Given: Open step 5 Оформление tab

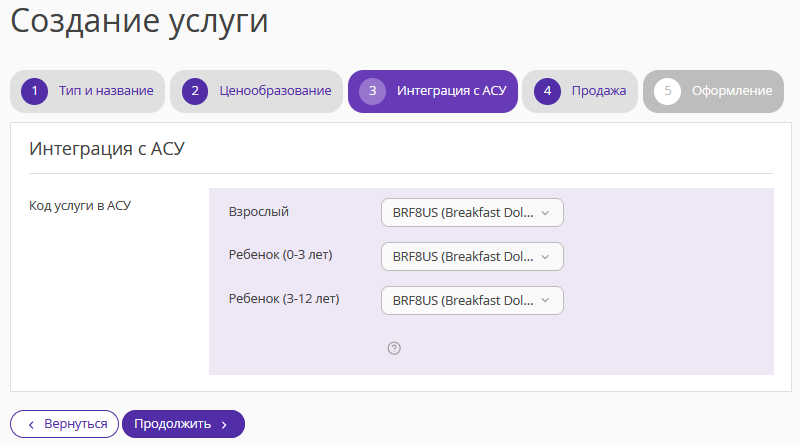Looking at the screenshot, I should click(713, 91).
